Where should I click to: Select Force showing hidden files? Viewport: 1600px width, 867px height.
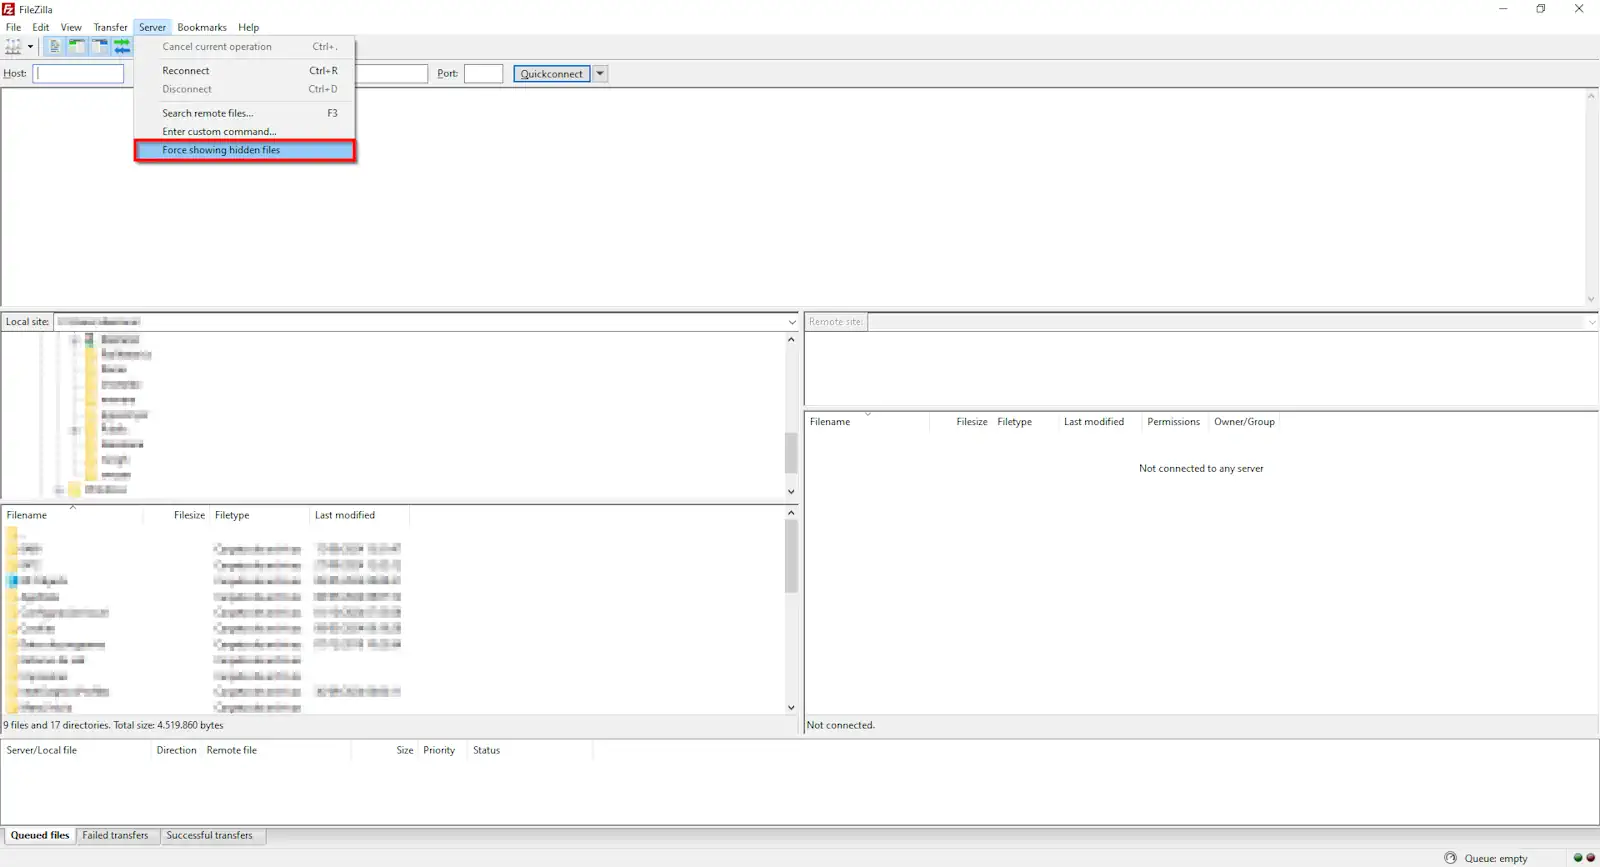[x=221, y=150]
